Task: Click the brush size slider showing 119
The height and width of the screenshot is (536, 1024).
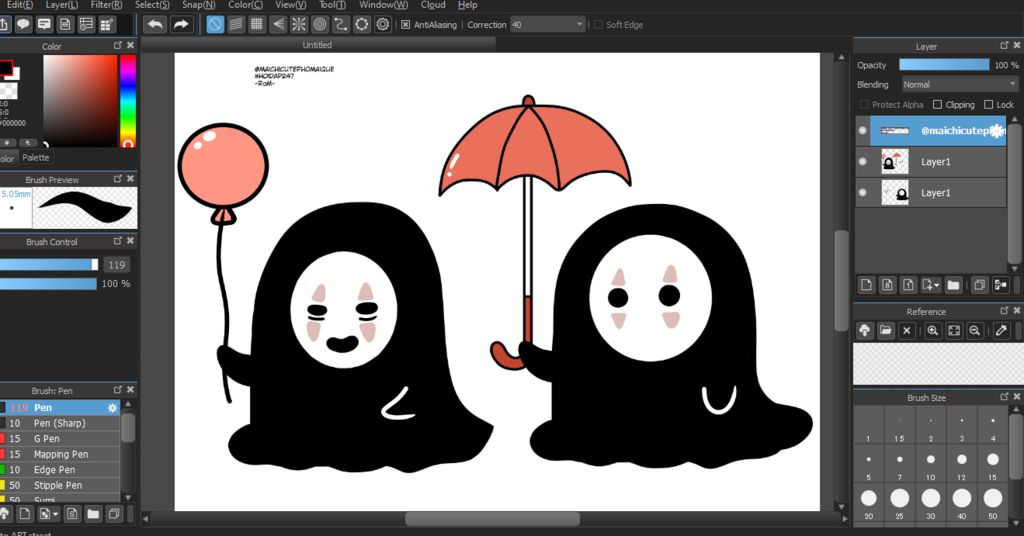Action: click(49, 264)
